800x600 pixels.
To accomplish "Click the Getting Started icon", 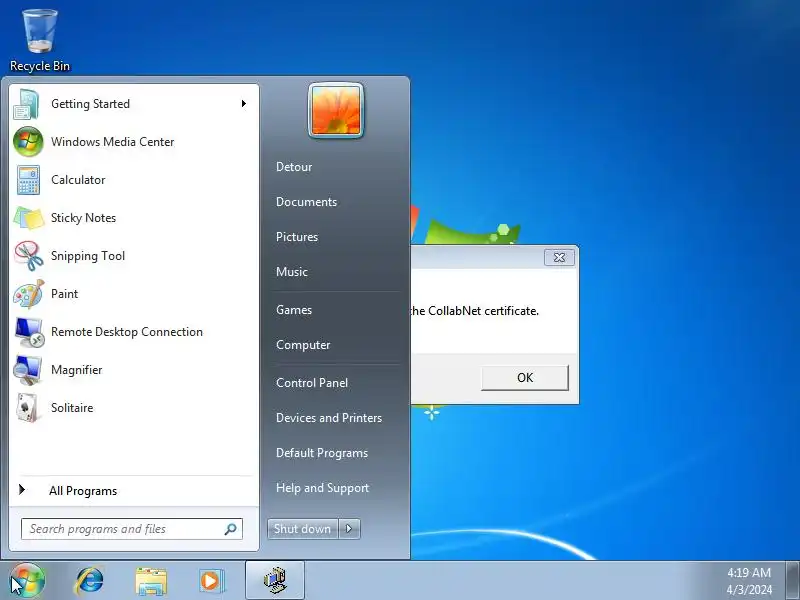I will pos(28,104).
